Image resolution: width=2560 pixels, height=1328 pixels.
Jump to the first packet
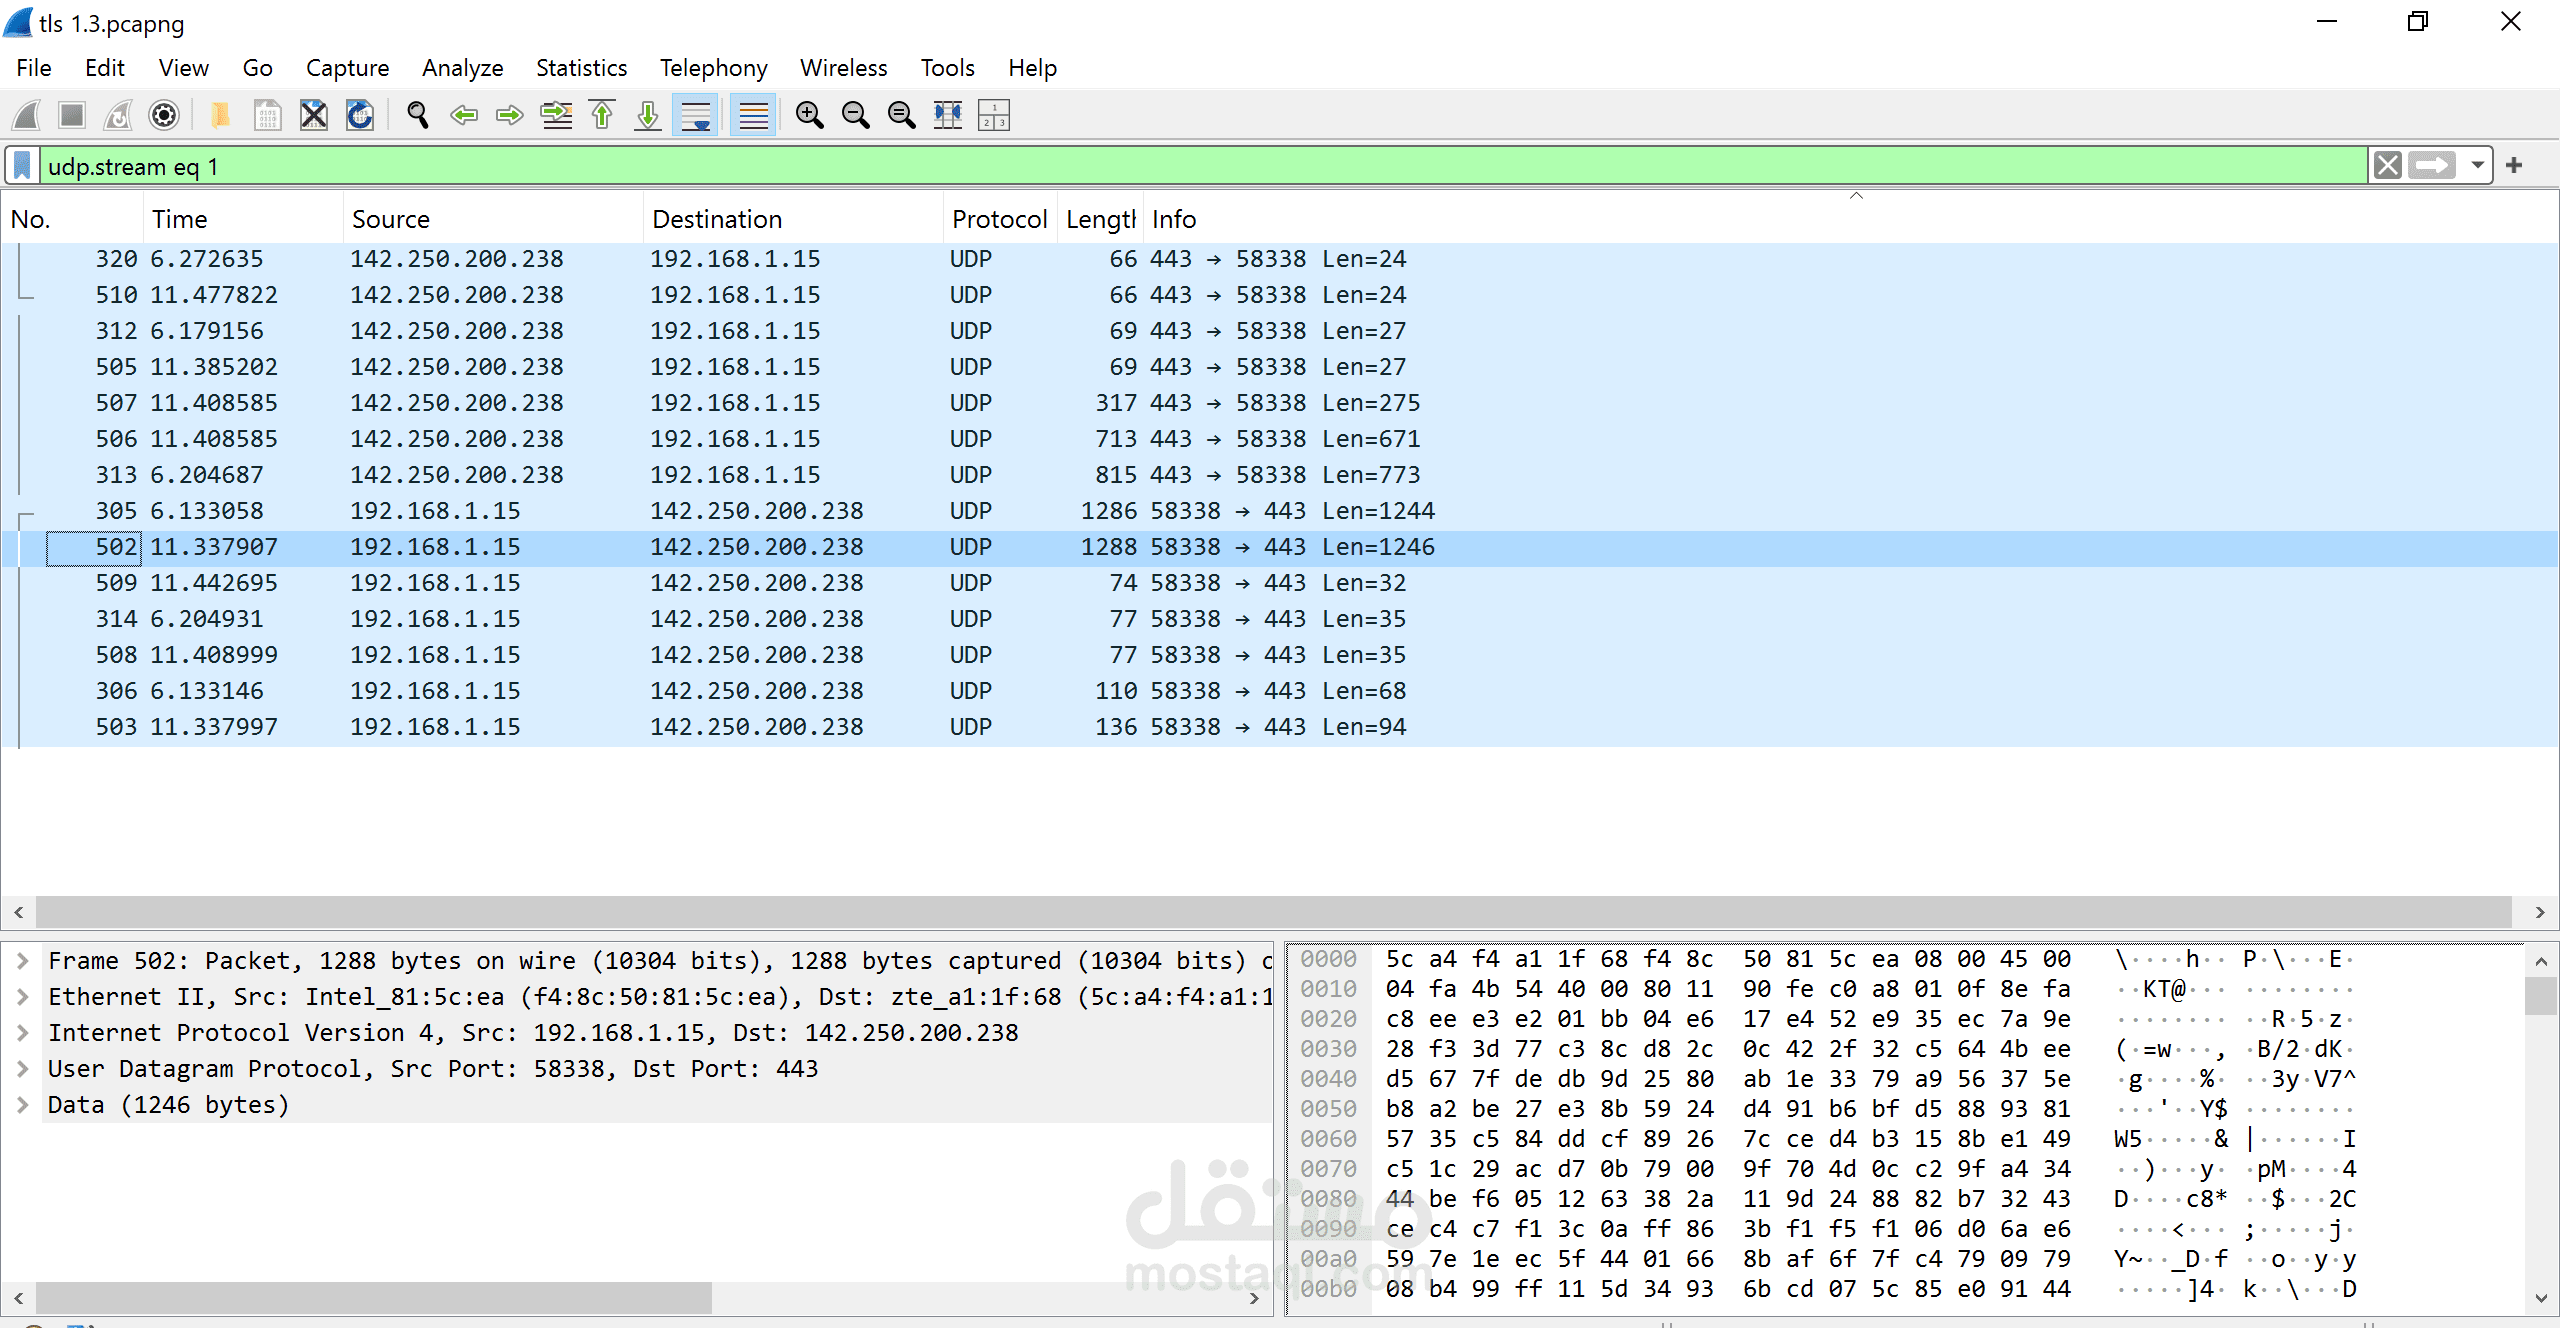click(x=602, y=116)
